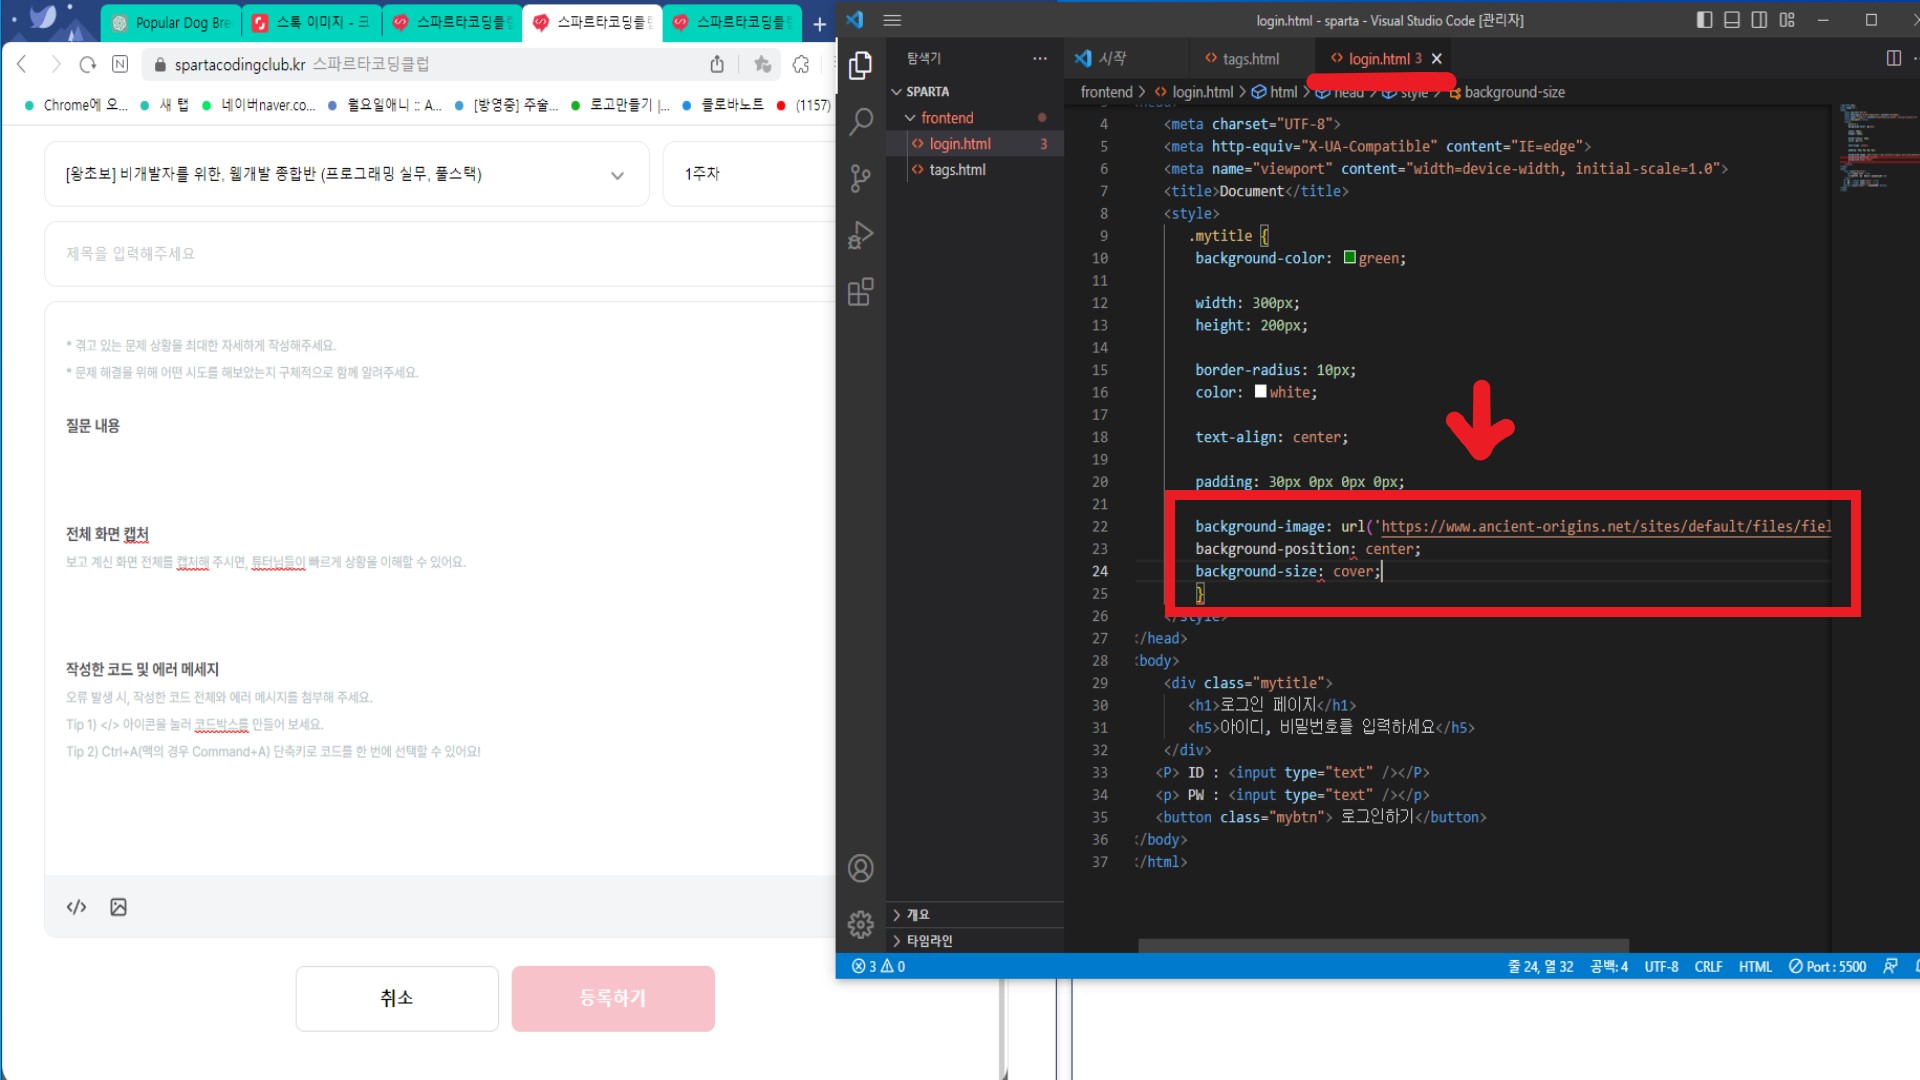Toggle secondary sidebar layout icon

pyautogui.click(x=1759, y=20)
